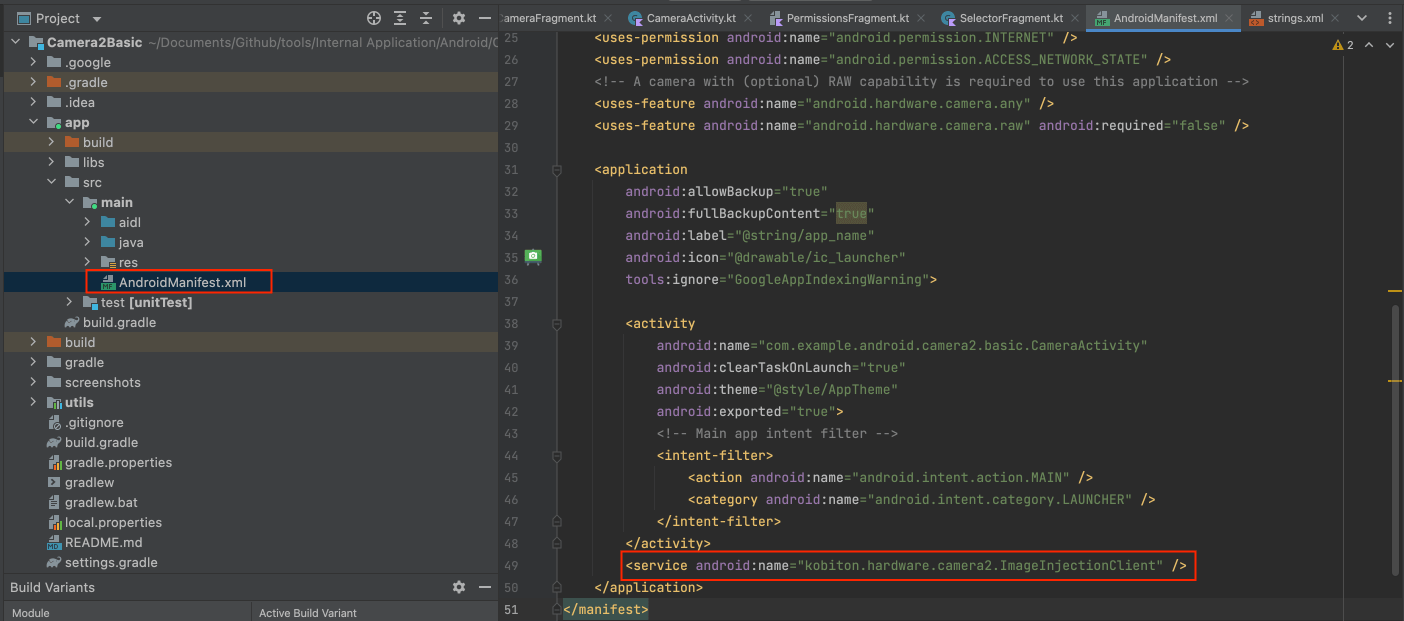Collapse the Camera2Basic root project node
The width and height of the screenshot is (1404, 621).
(x=16, y=42)
